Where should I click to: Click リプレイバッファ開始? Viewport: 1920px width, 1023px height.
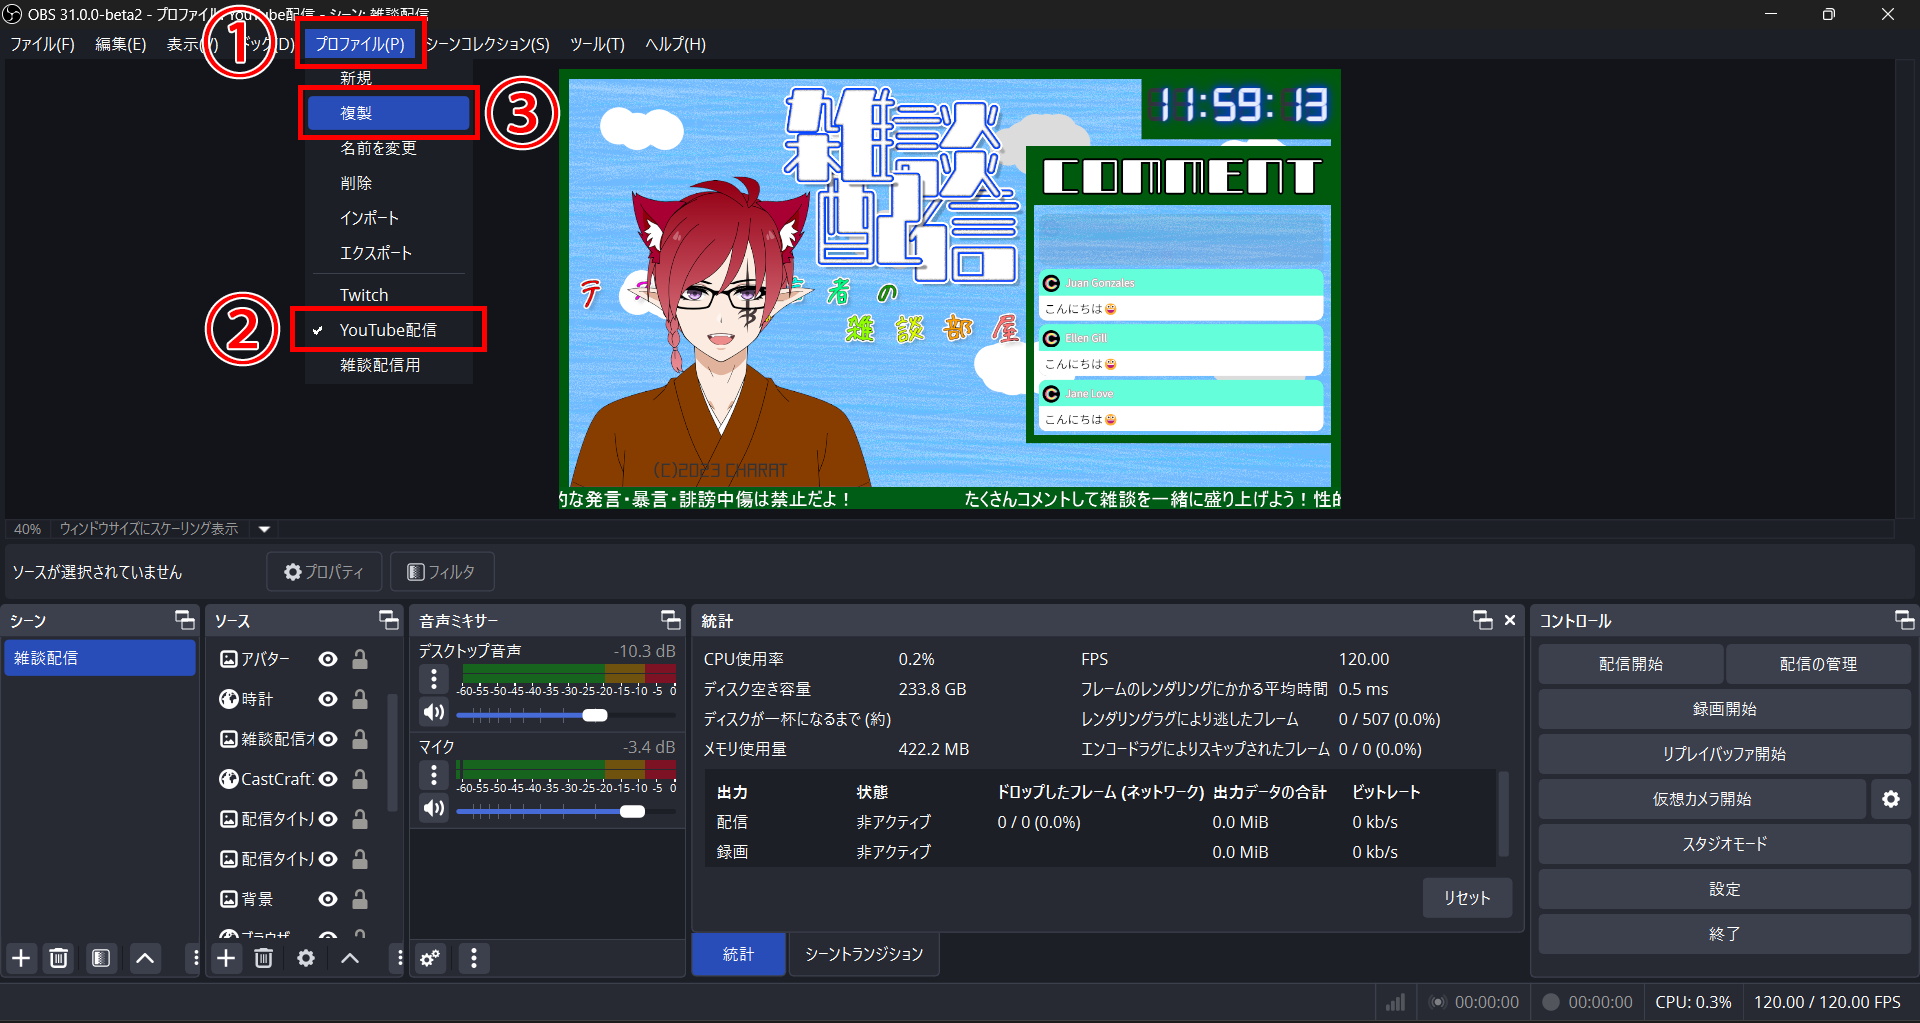click(1724, 754)
